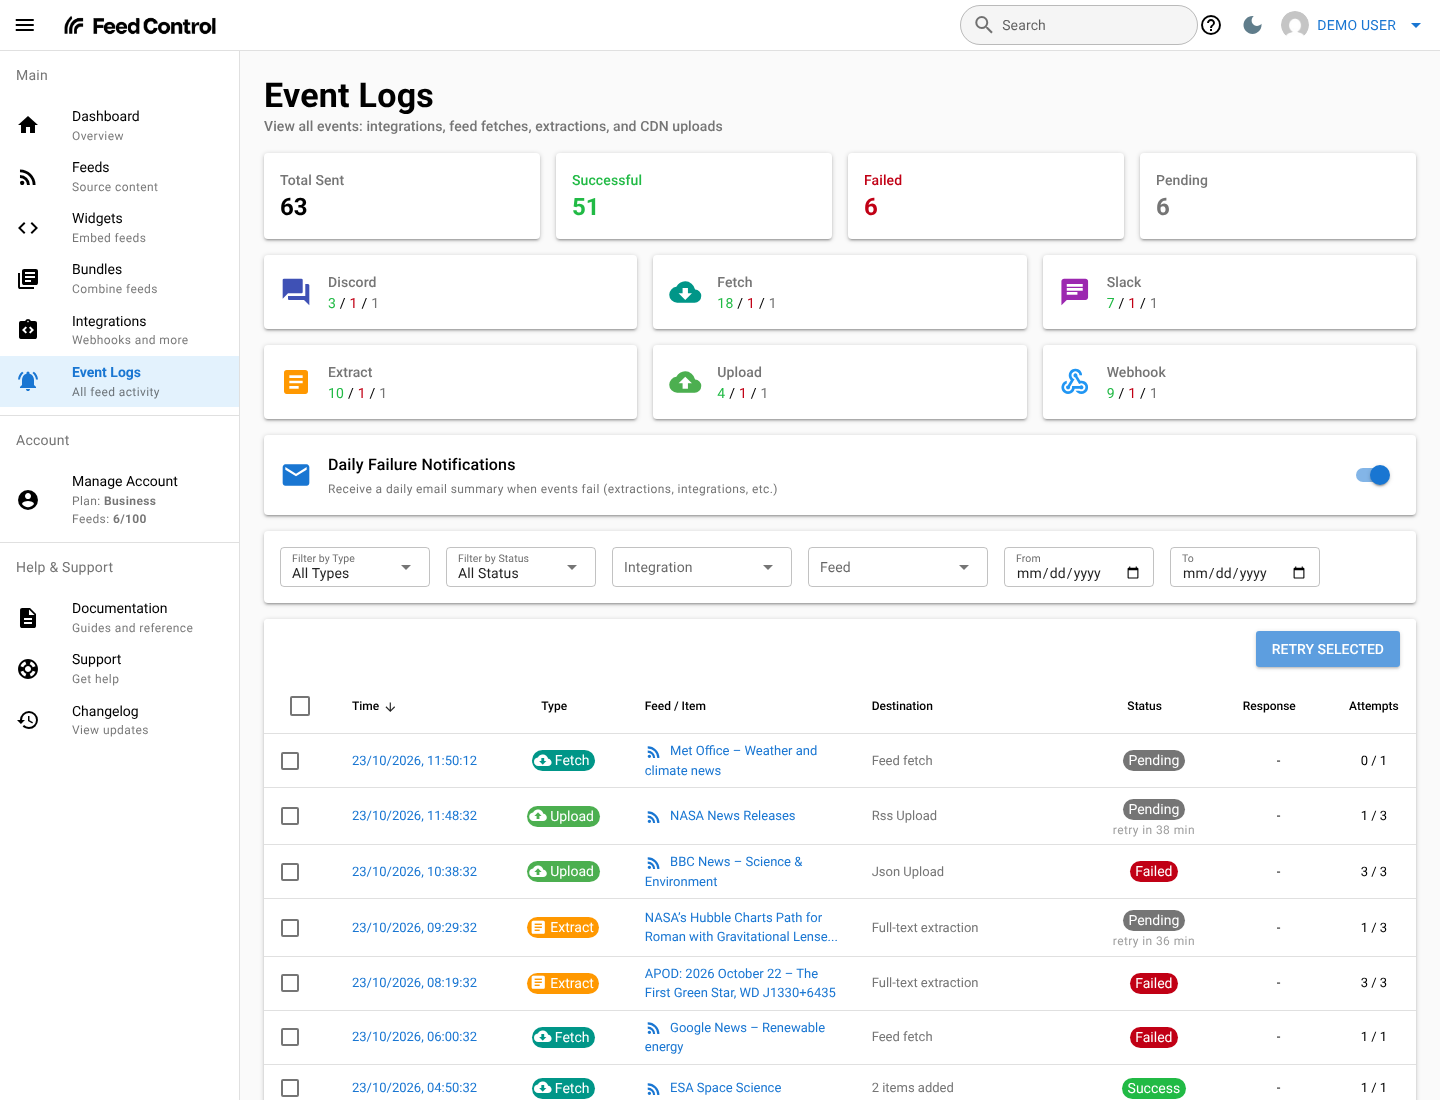Disable Daily Failure Notifications switch

(x=1373, y=475)
